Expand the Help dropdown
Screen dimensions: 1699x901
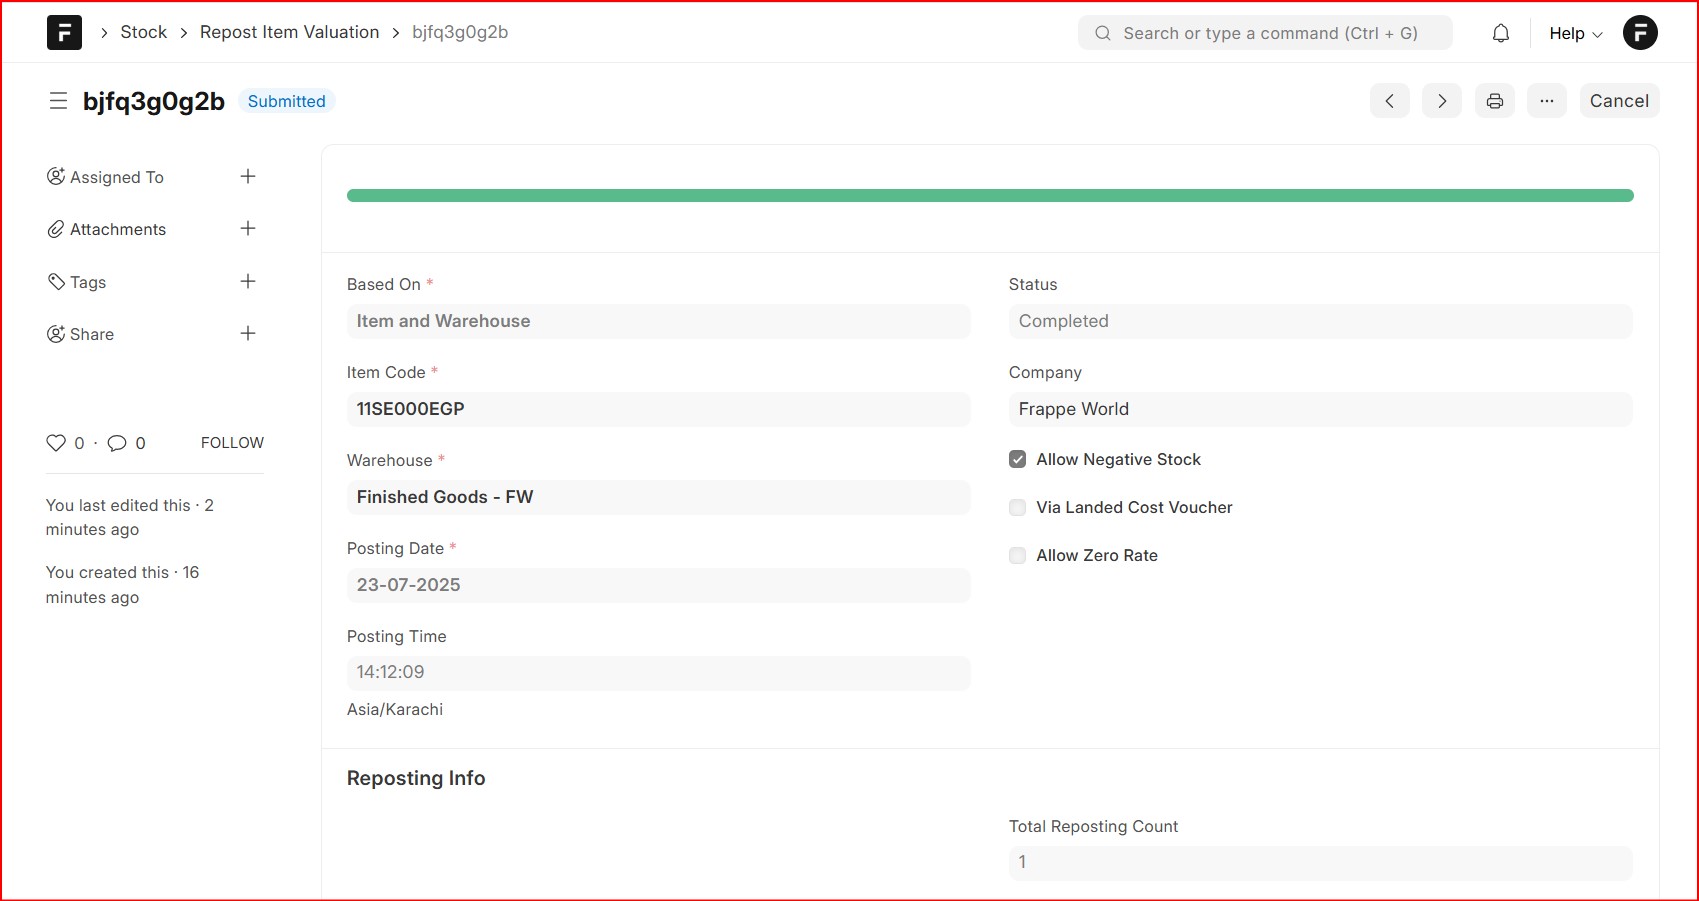(1576, 33)
